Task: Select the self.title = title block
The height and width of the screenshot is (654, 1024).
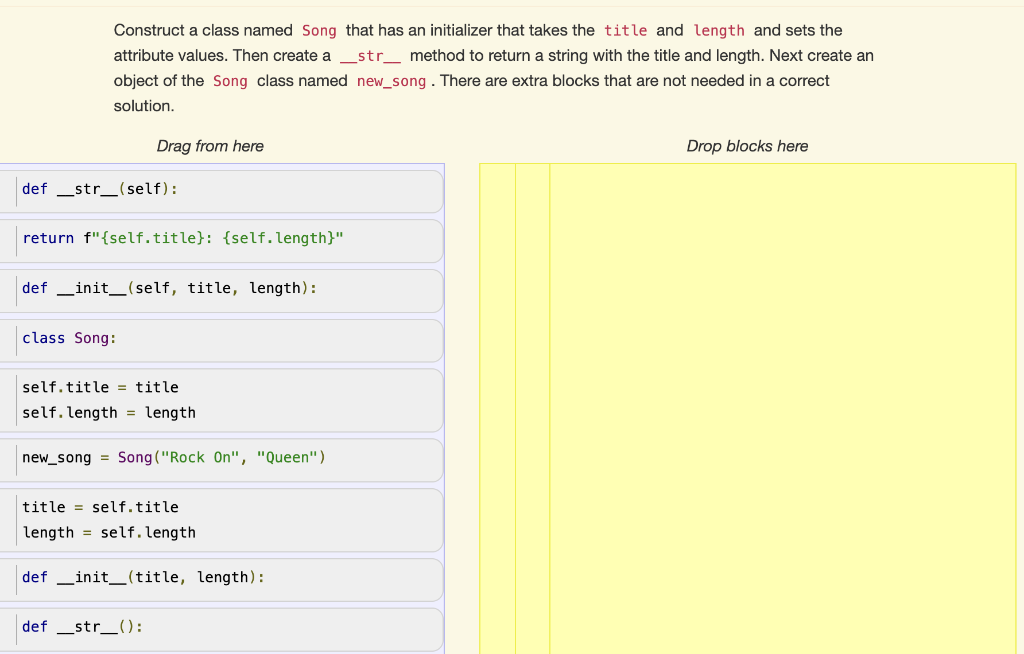Action: [100, 387]
